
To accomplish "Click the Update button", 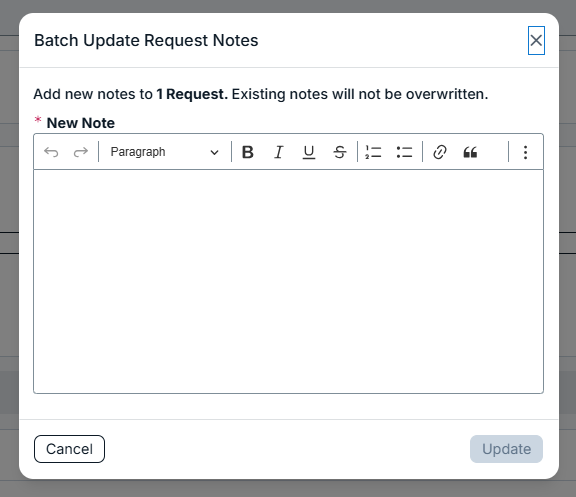I will tap(506, 449).
